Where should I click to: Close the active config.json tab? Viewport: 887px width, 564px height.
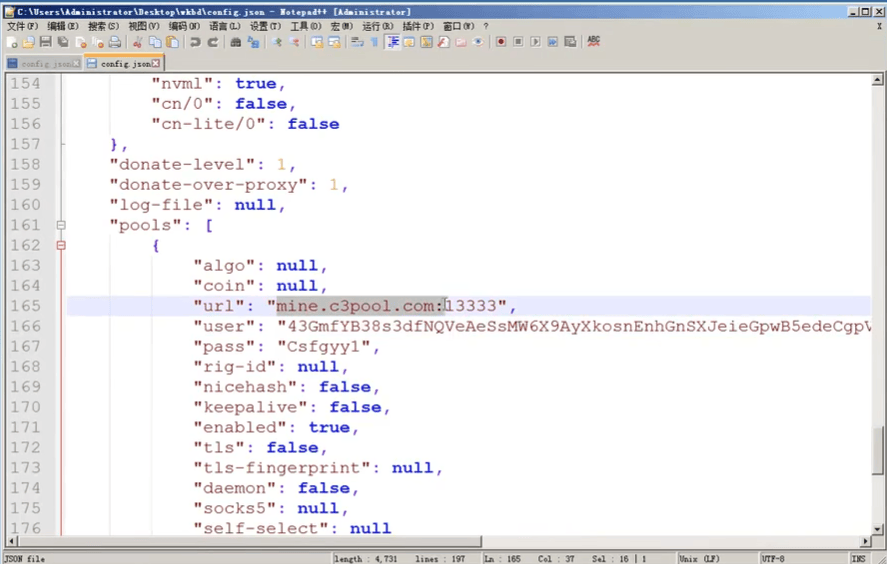tap(156, 64)
